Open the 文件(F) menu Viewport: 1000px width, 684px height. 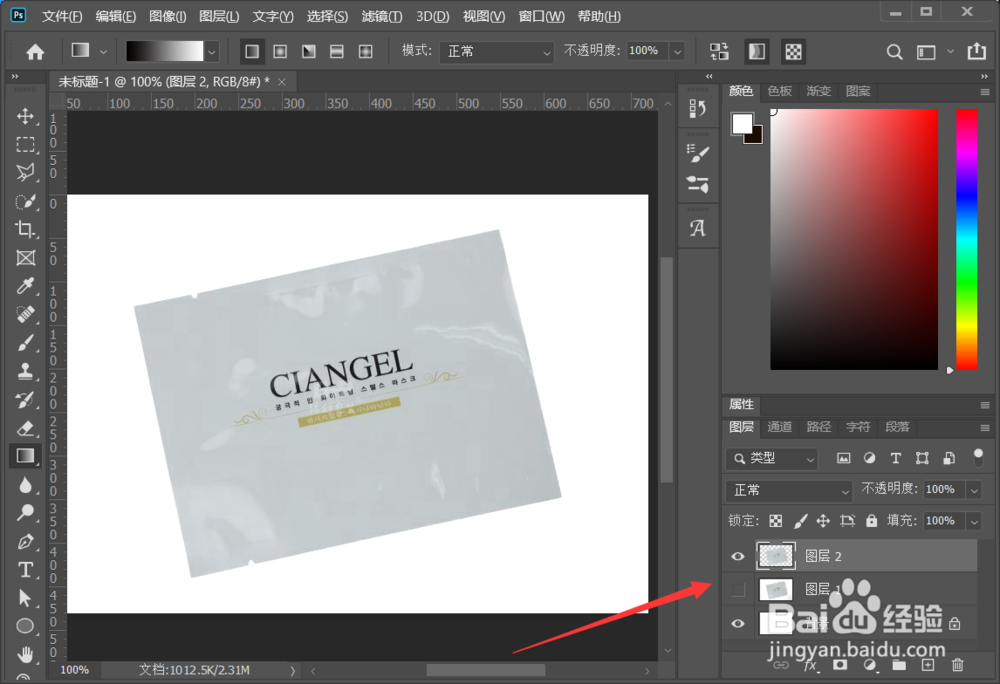click(x=62, y=16)
